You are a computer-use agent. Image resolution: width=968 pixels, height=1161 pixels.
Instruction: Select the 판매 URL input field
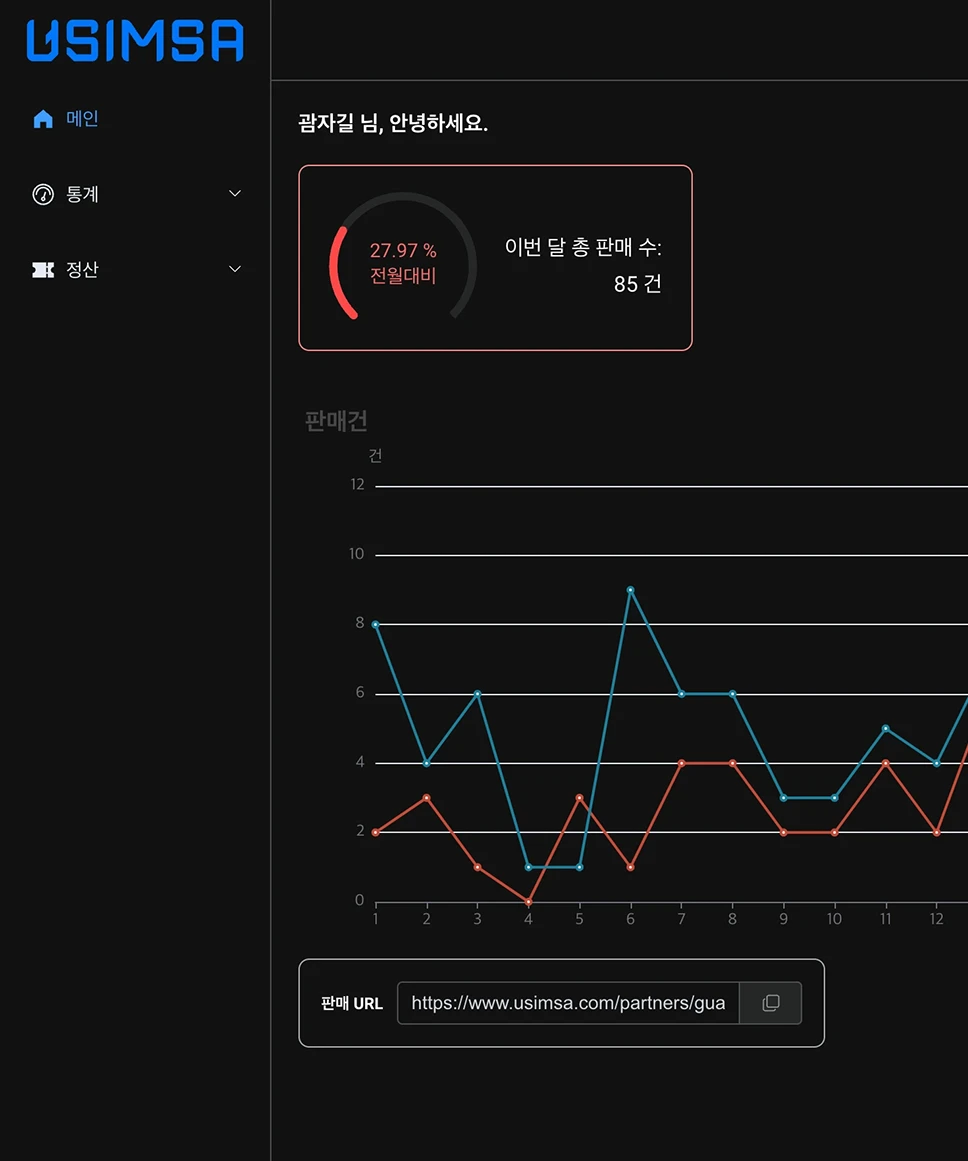coord(567,1002)
